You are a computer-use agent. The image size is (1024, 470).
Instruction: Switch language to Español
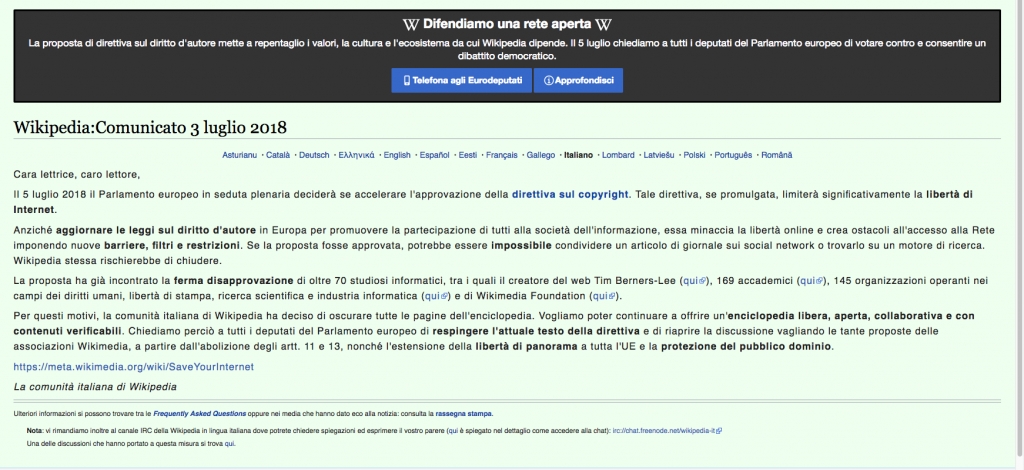[x=434, y=155]
